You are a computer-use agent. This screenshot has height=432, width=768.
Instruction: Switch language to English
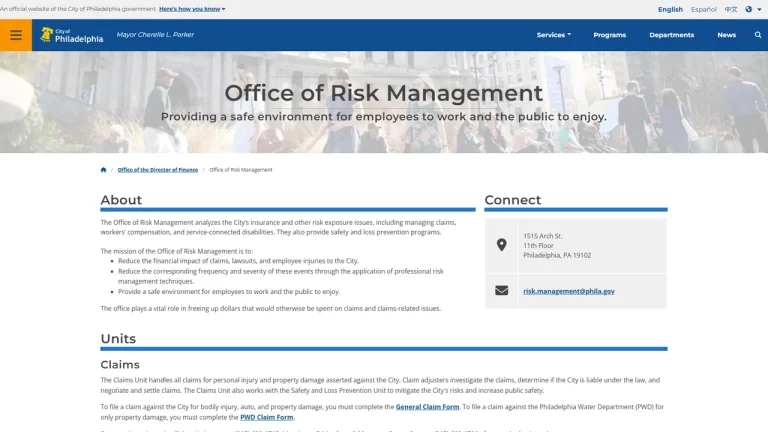pos(670,9)
